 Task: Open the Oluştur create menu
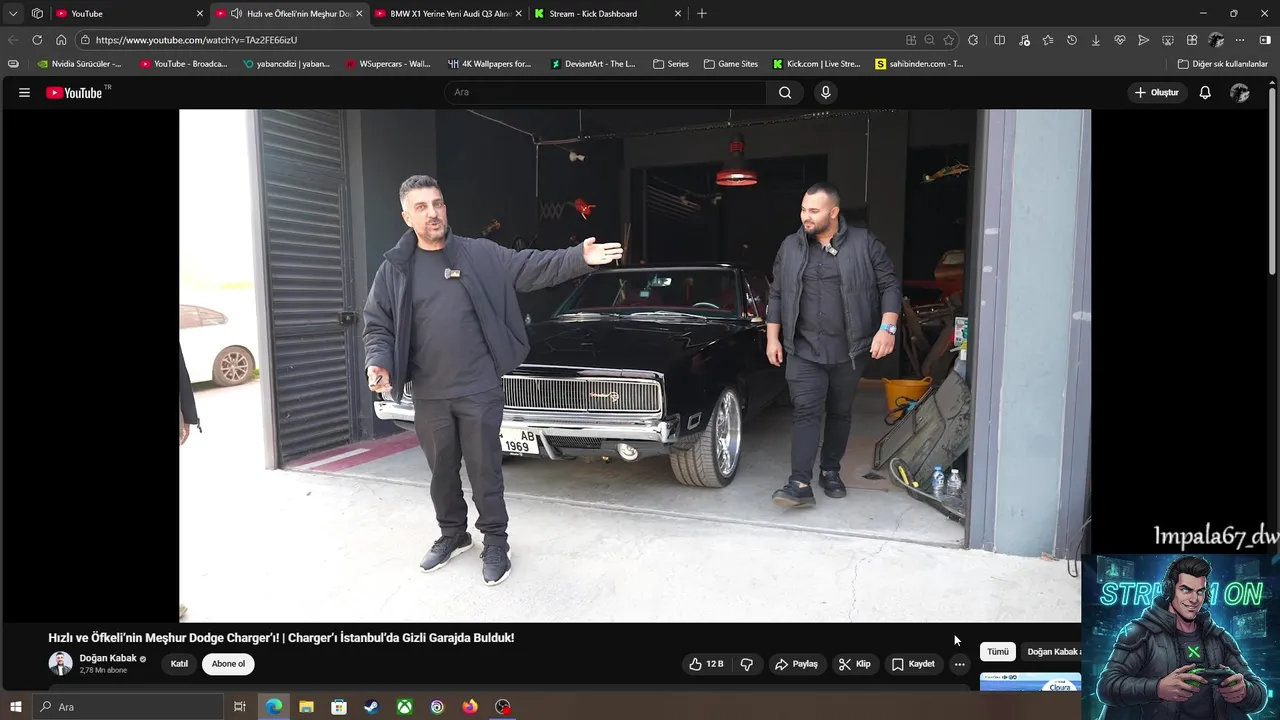(x=1156, y=92)
